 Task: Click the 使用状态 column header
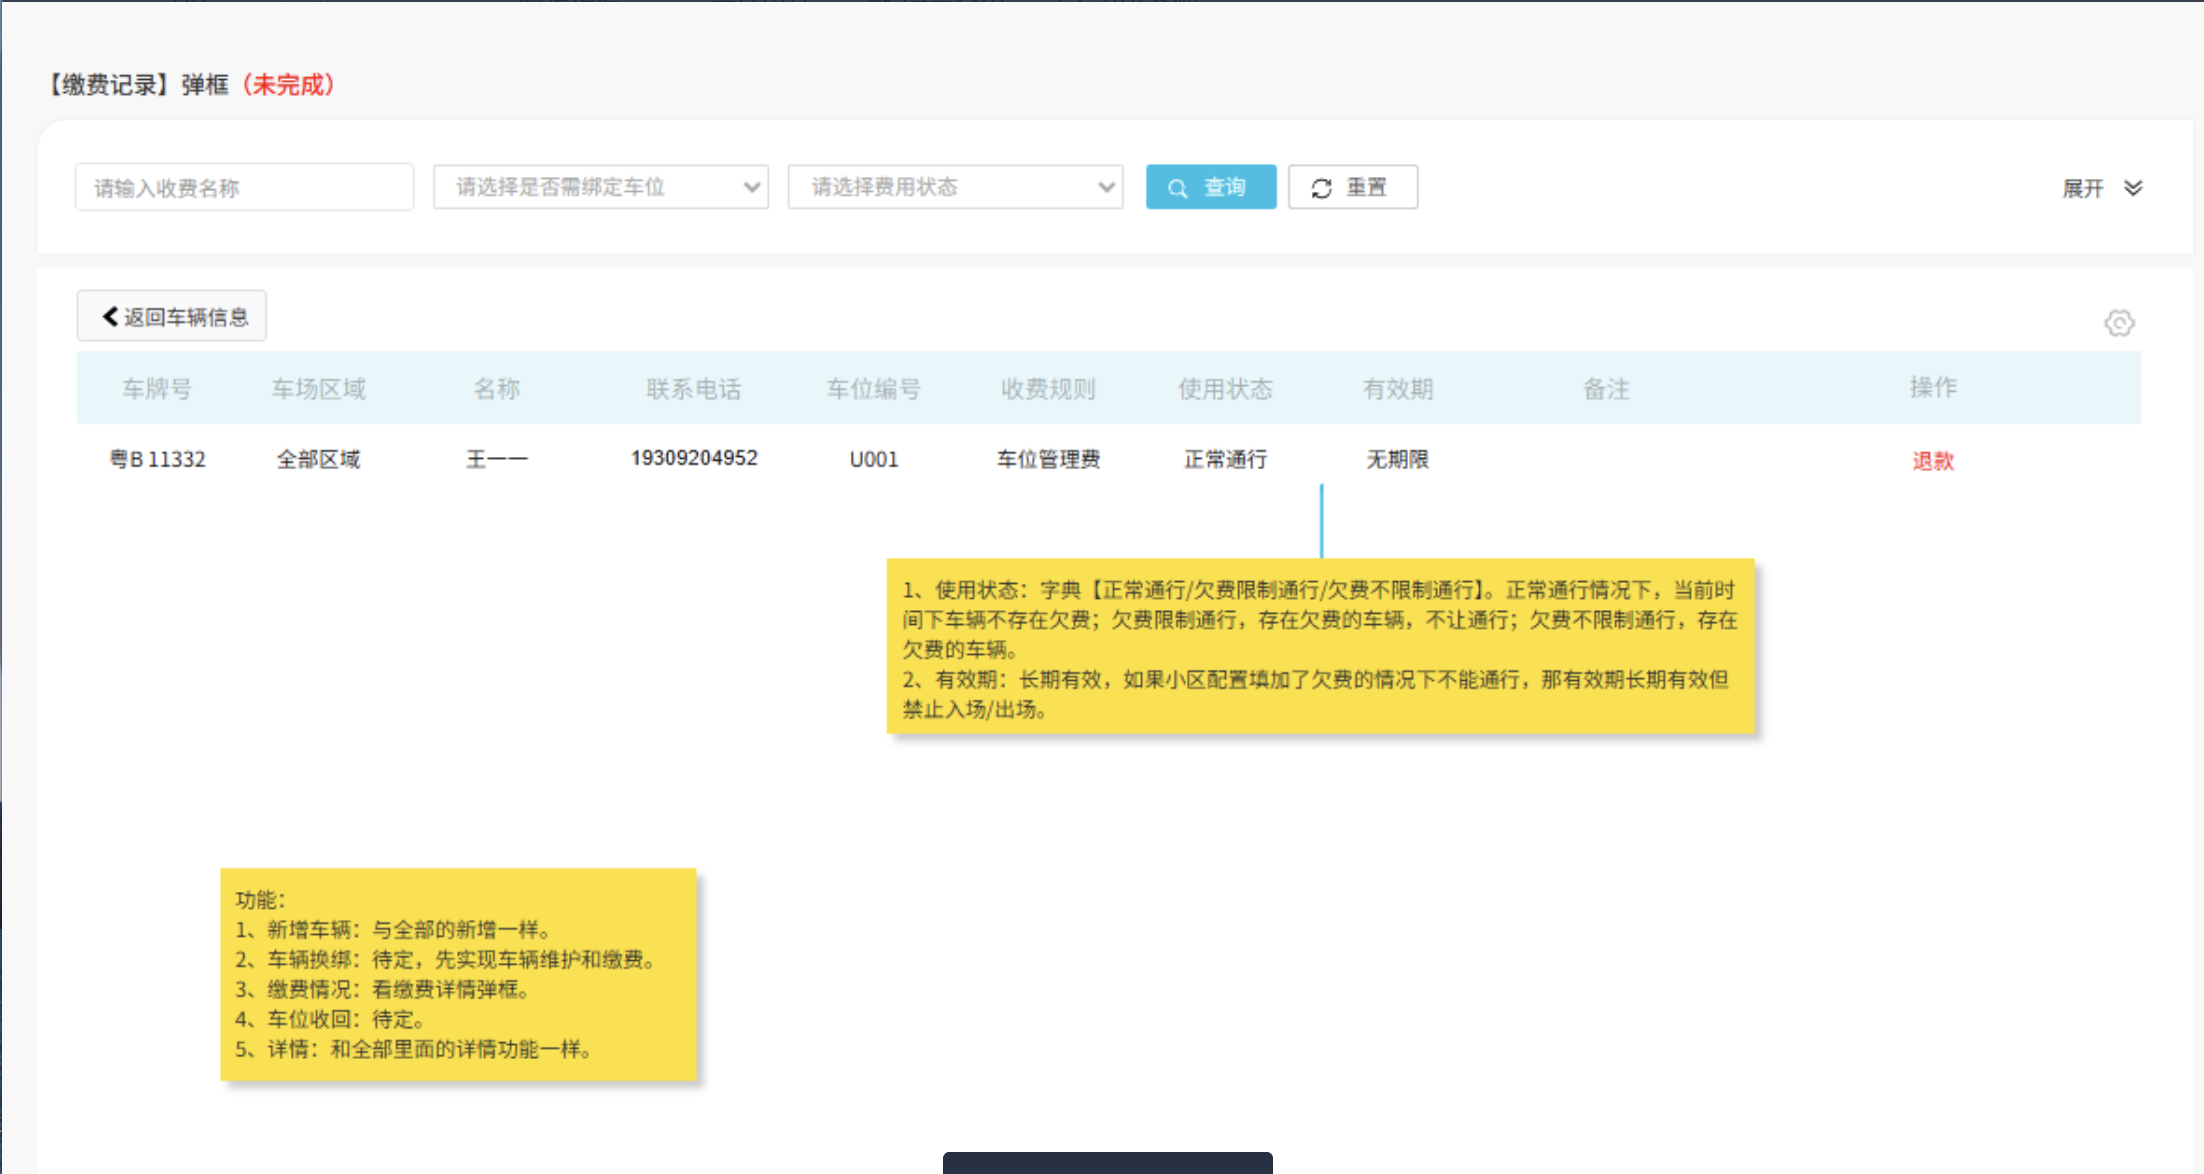[1224, 388]
